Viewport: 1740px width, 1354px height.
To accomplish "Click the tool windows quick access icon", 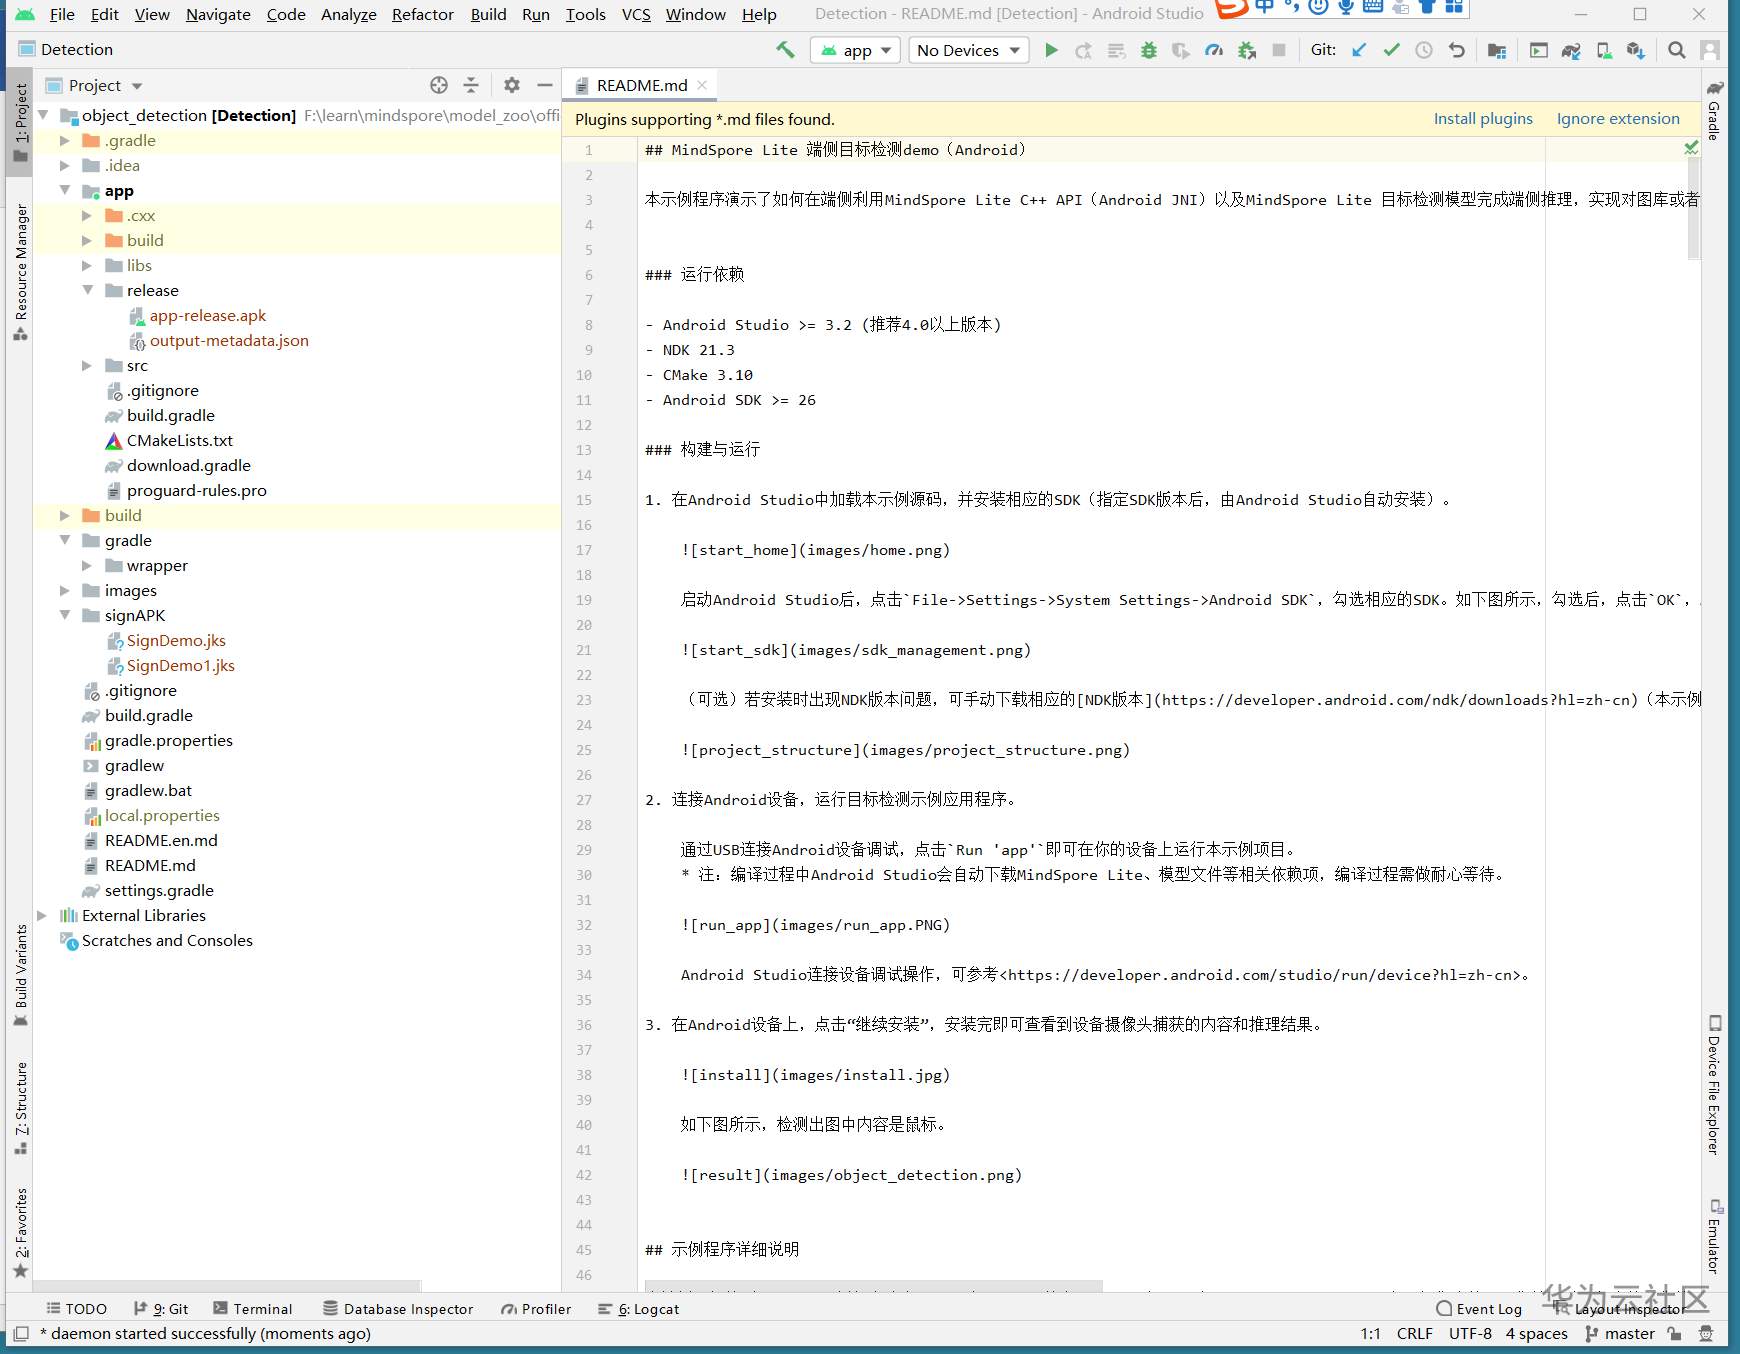I will tap(21, 1333).
